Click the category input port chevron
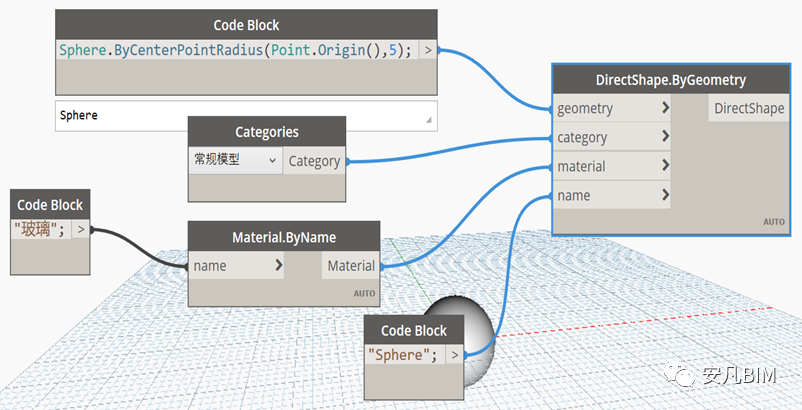The height and width of the screenshot is (410, 802). click(666, 137)
